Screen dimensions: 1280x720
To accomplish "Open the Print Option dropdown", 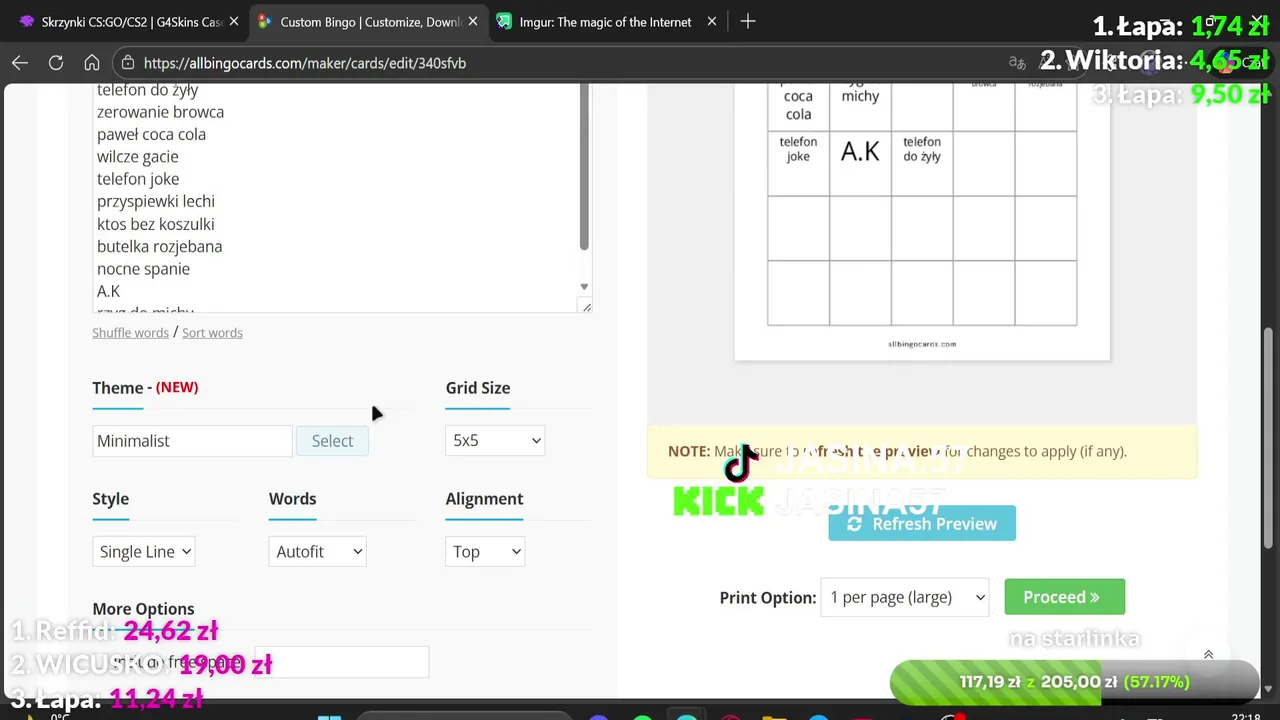I will (x=905, y=598).
